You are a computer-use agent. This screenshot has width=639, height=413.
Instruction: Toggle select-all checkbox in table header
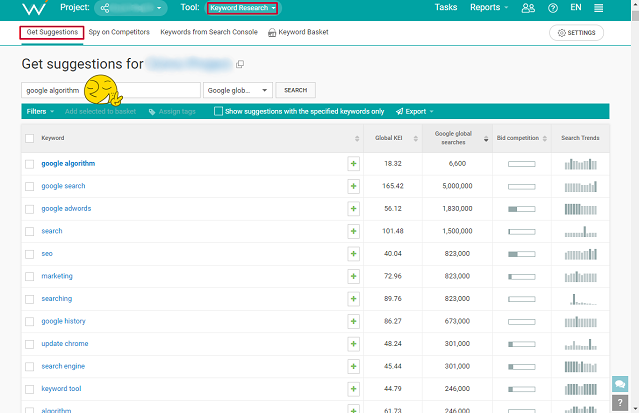(29, 138)
